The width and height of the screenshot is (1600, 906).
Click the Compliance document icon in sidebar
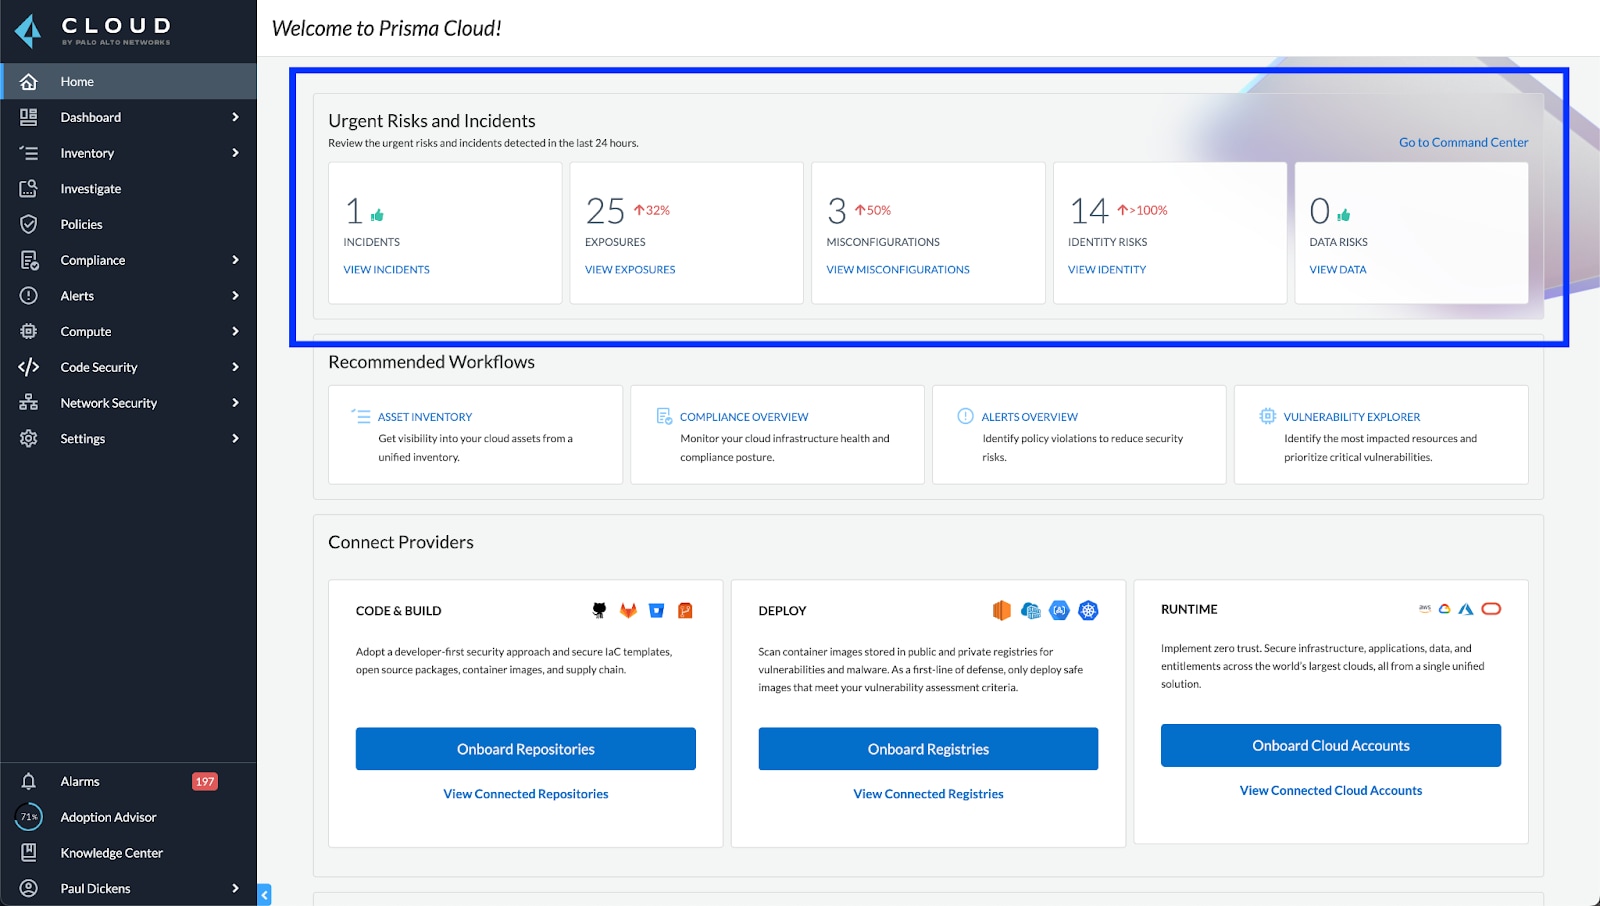(29, 260)
